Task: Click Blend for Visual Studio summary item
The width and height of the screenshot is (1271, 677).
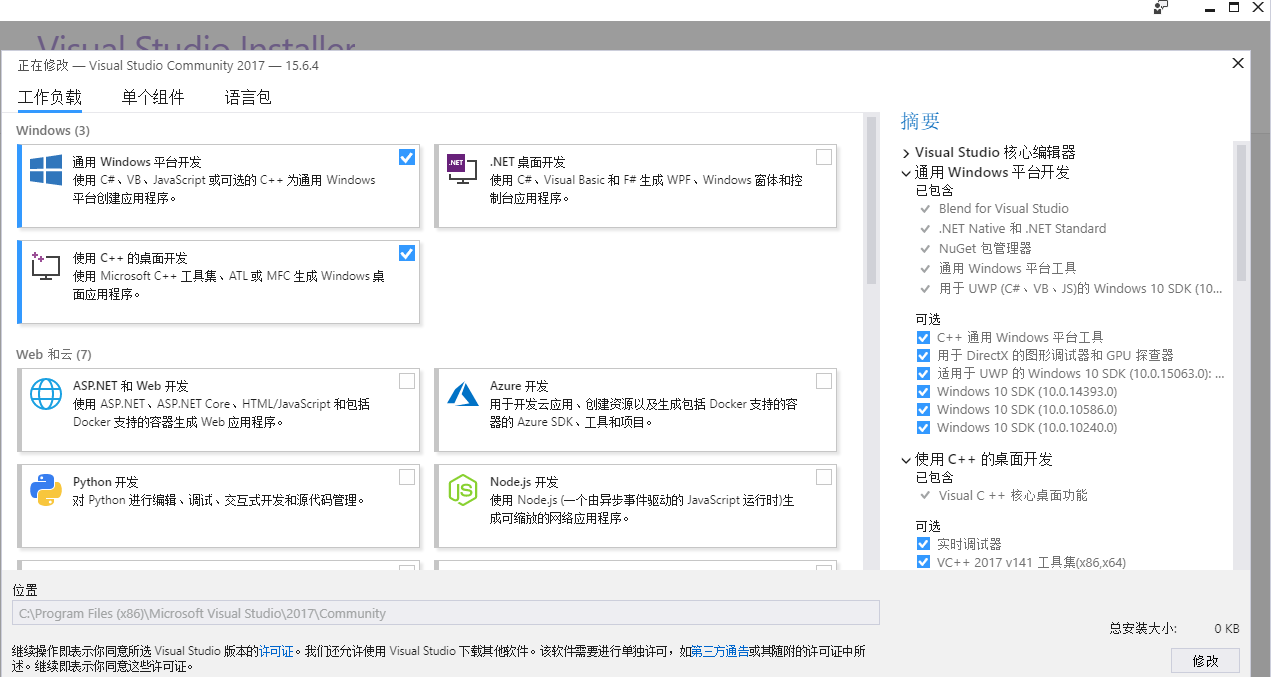Action: pyautogui.click(x=1003, y=209)
